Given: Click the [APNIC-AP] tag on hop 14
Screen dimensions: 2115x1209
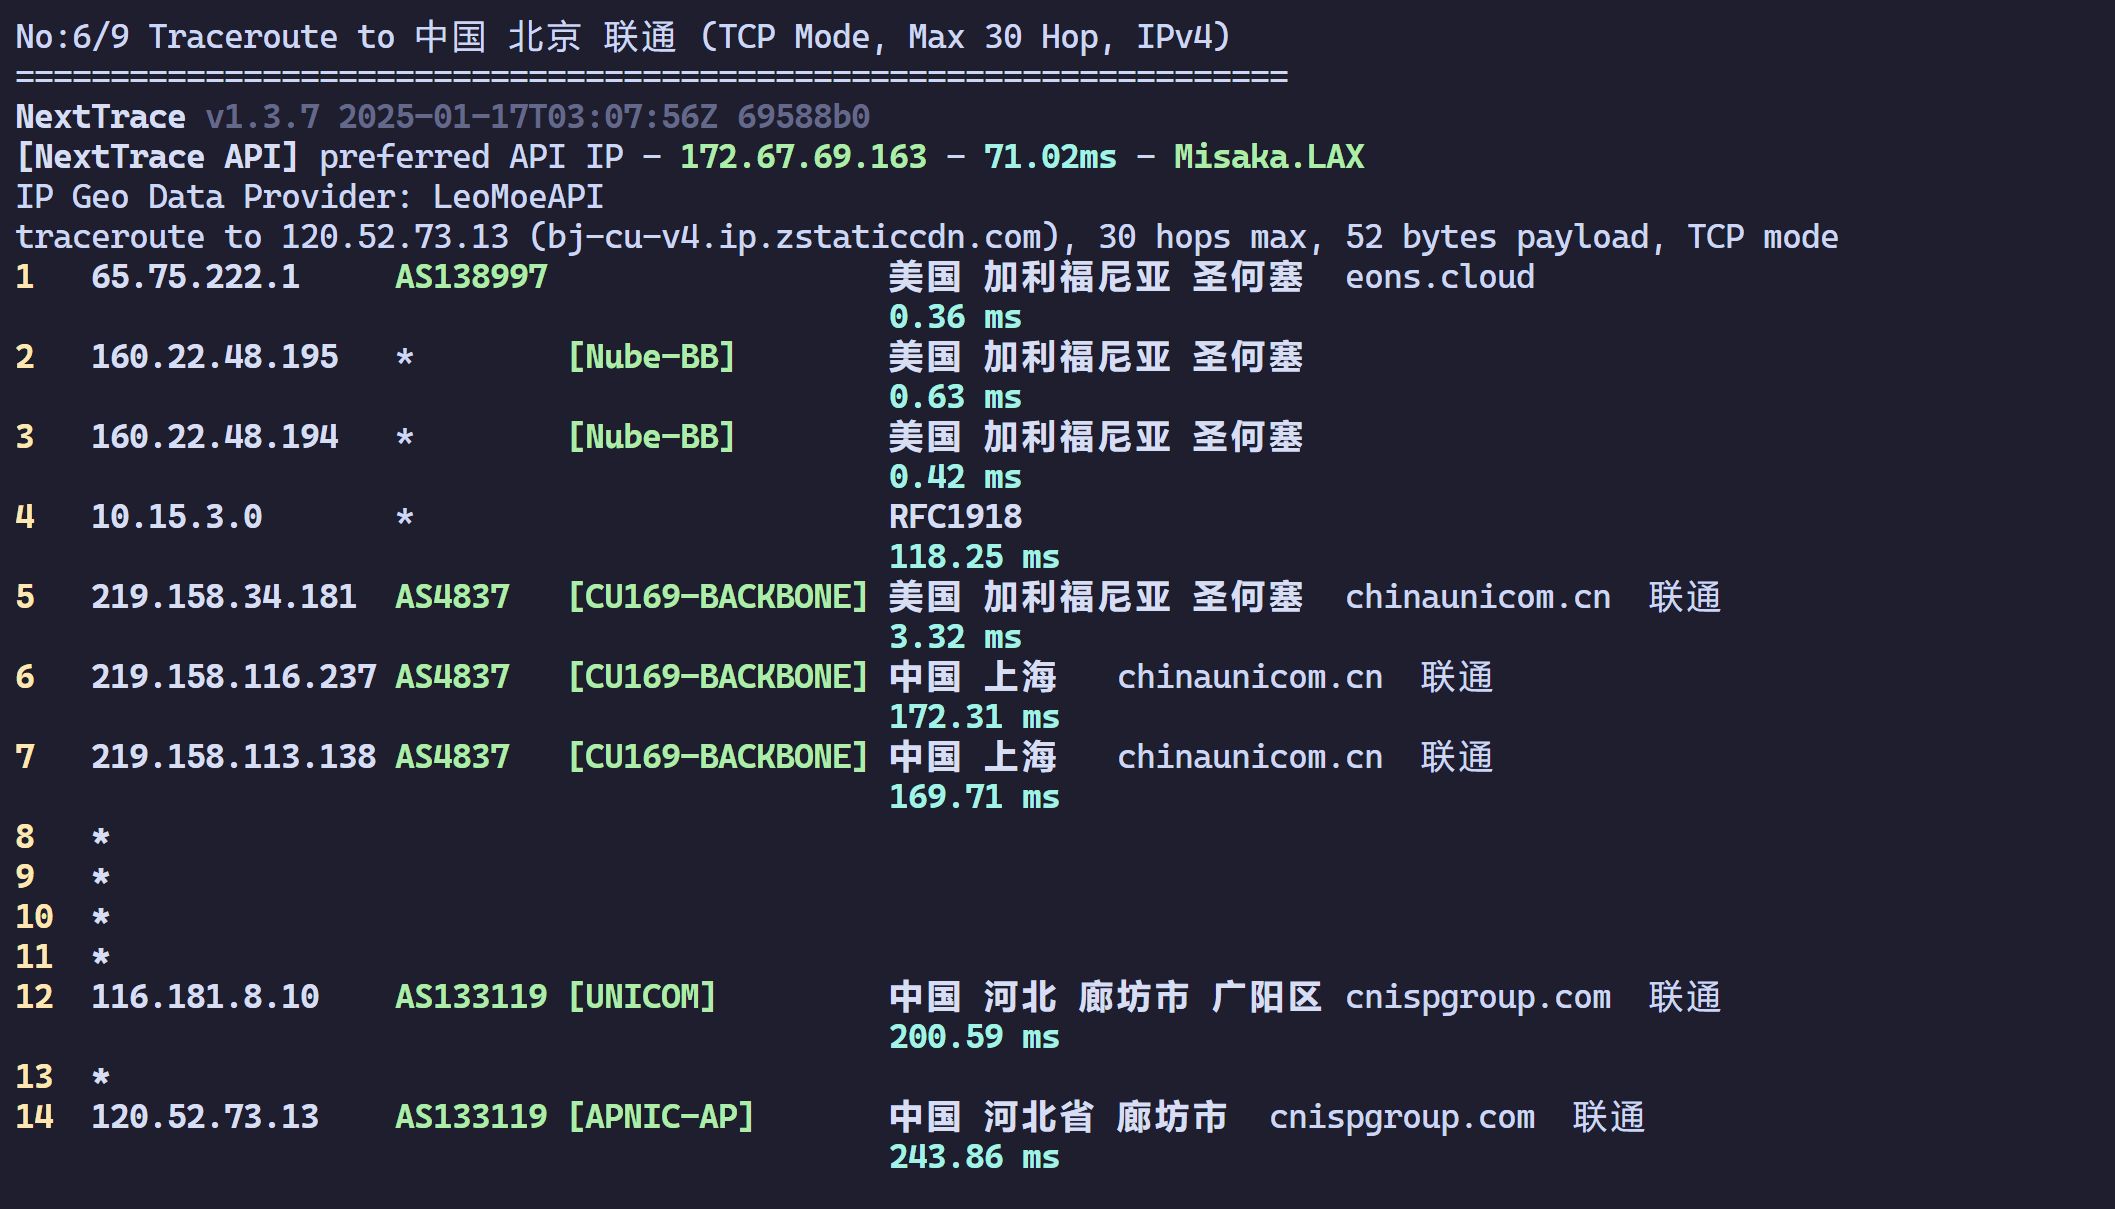Looking at the screenshot, I should pyautogui.click(x=660, y=1117).
